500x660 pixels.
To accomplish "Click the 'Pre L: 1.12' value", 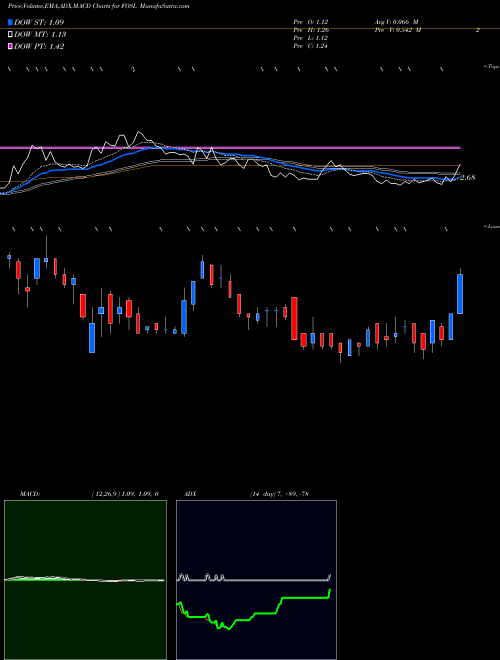I will [x=311, y=38].
